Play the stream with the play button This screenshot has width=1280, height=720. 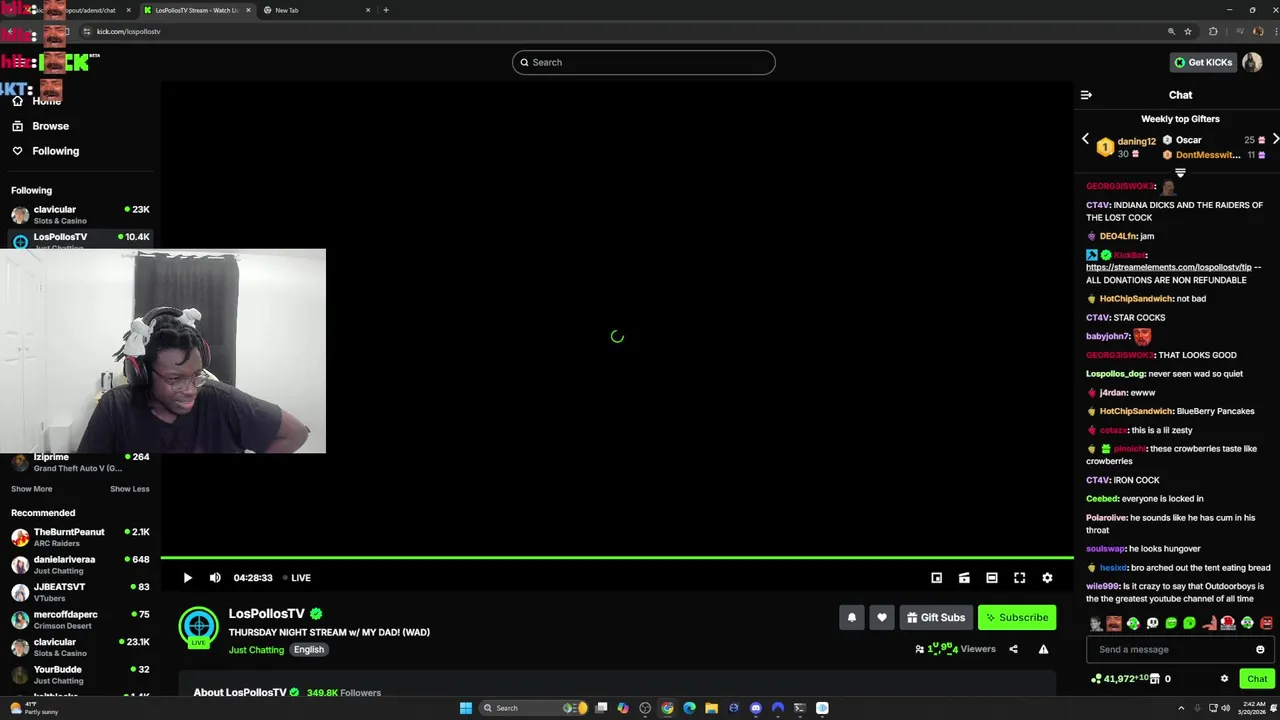187,578
